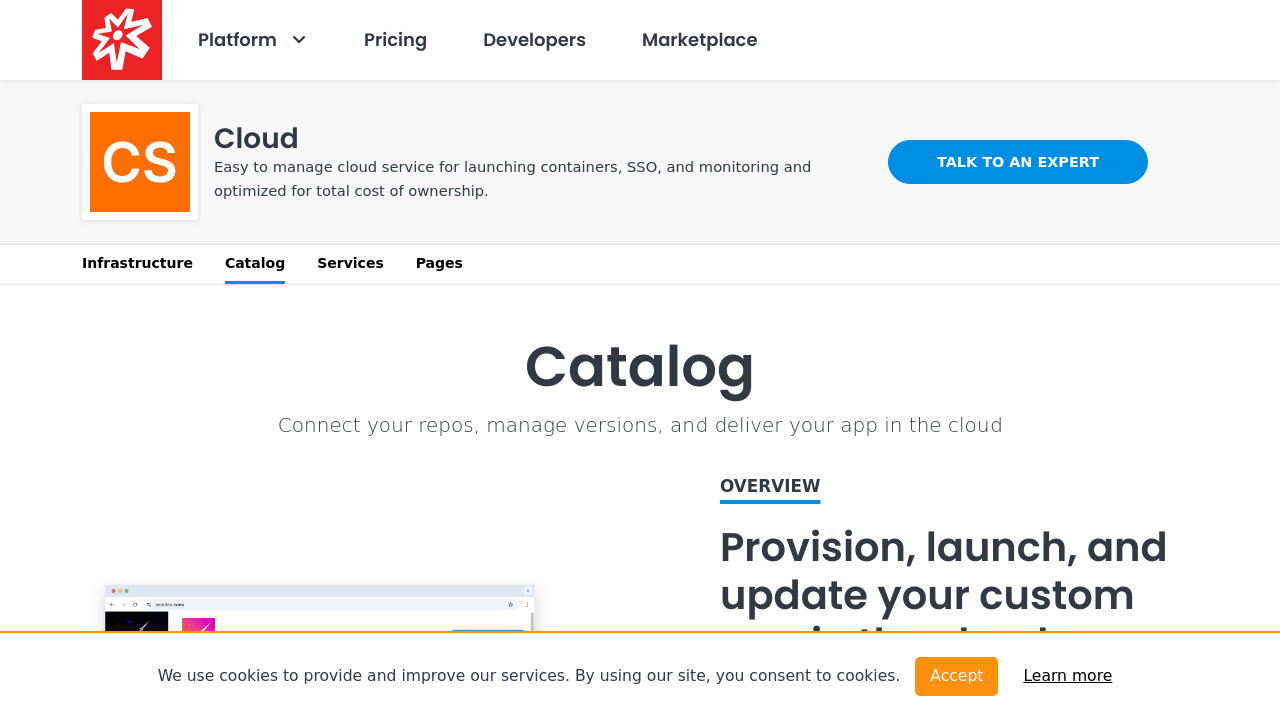Click the browser screenshot thumbnail
This screenshot has height=720, width=1280.
pos(319,607)
